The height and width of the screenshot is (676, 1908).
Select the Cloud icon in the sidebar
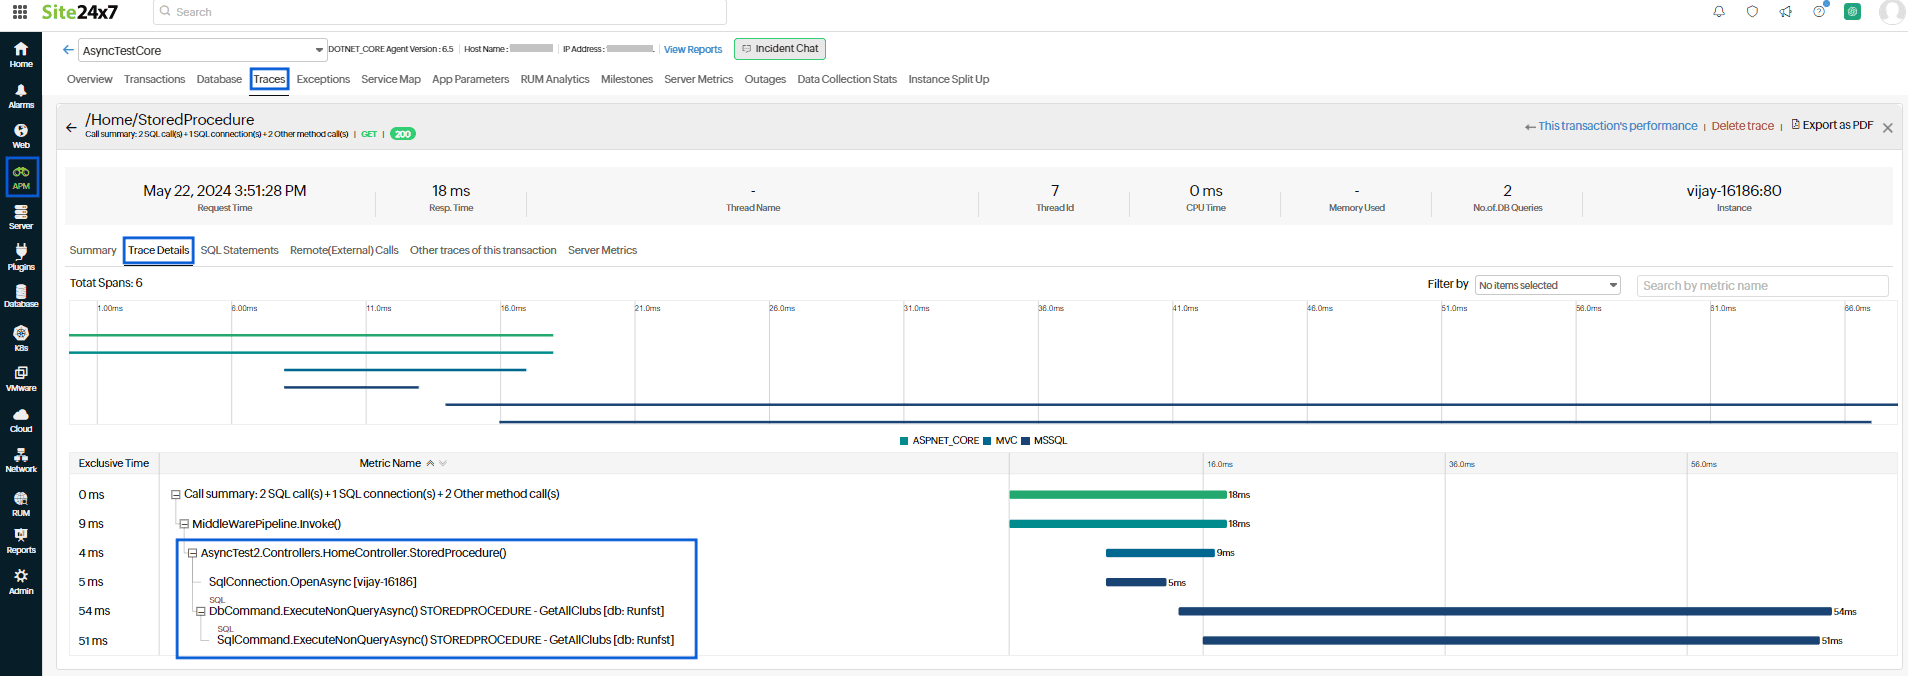(21, 419)
